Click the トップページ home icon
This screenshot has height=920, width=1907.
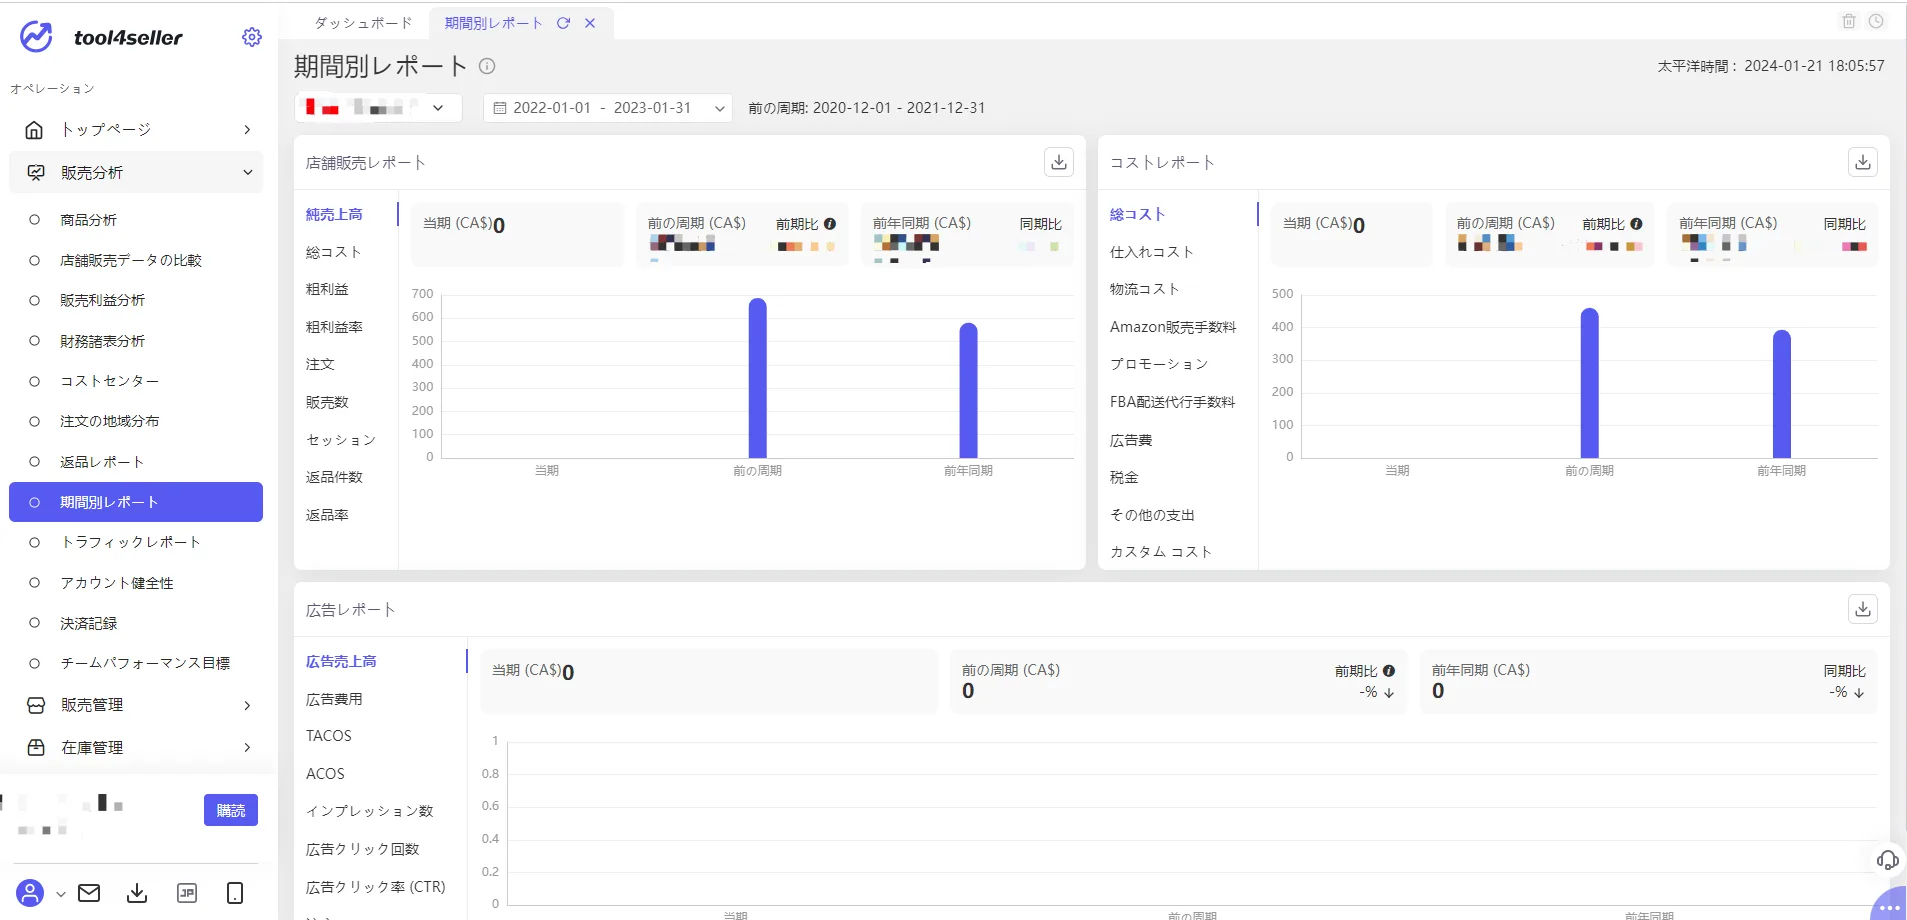[34, 130]
